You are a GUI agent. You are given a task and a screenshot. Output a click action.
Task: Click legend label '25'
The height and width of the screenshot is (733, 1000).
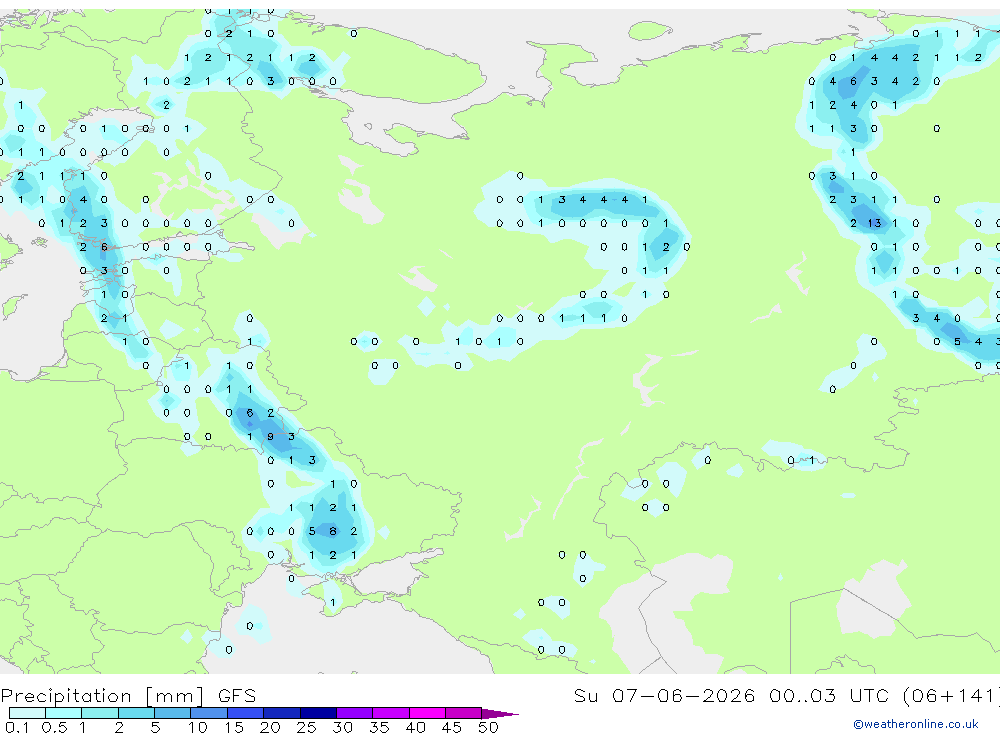point(306,727)
